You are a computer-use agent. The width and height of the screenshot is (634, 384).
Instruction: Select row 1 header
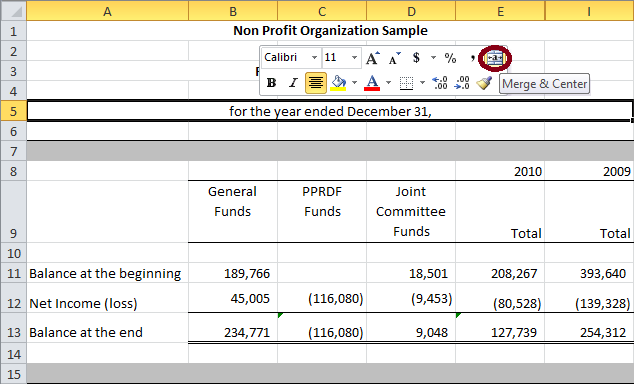[13, 31]
